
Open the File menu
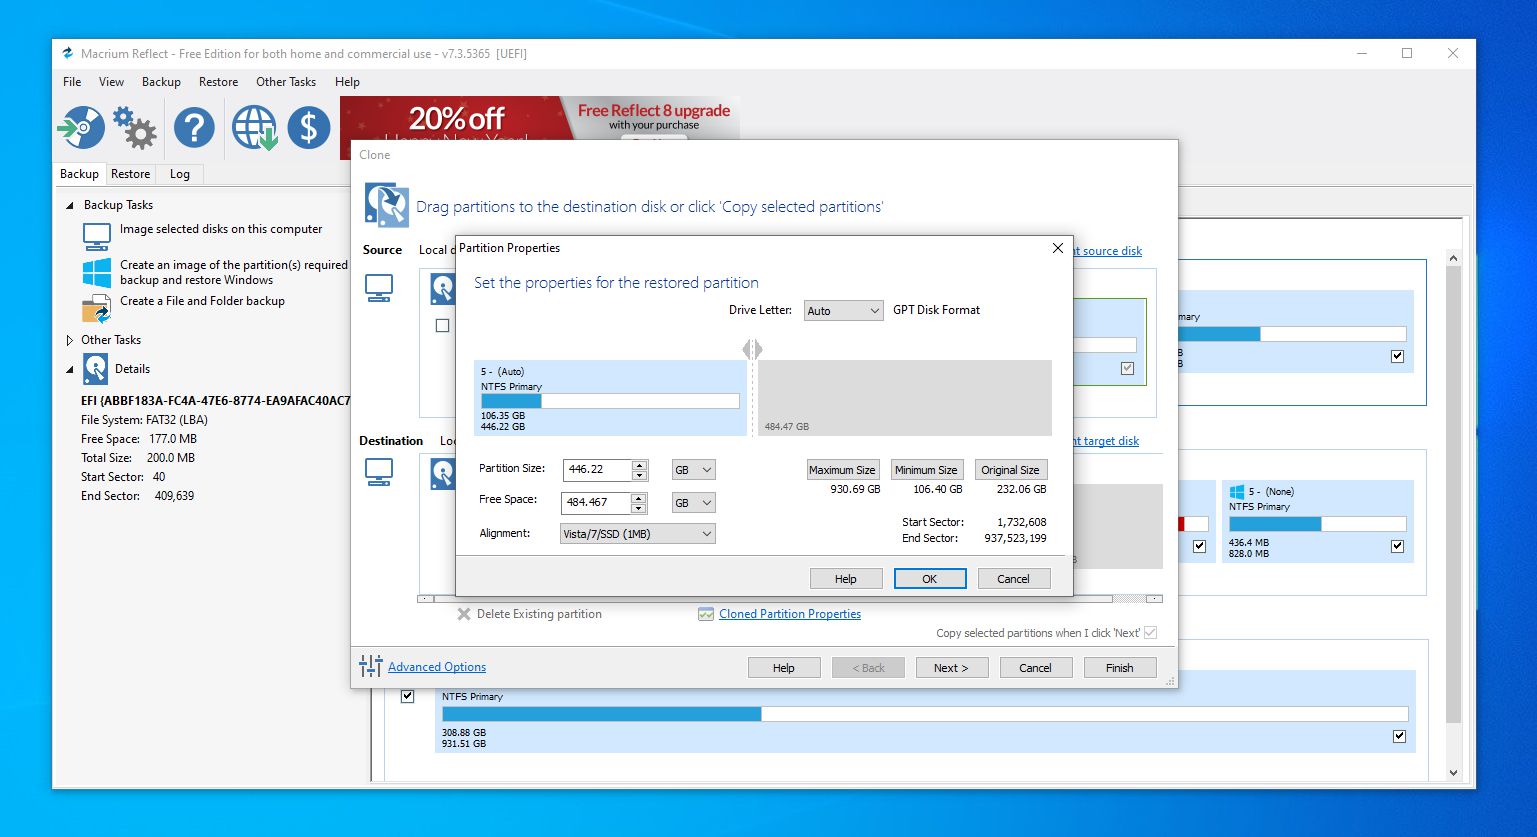click(x=72, y=82)
